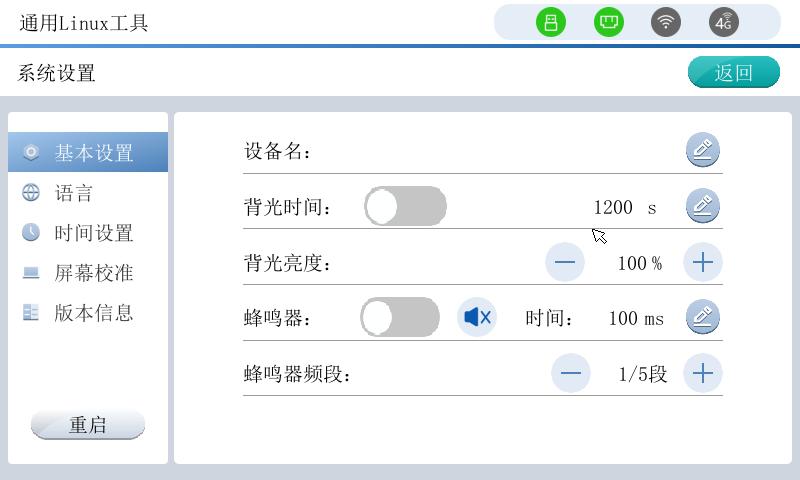
Task: Select 屏幕校准 screen calibration
Action: [x=93, y=273]
